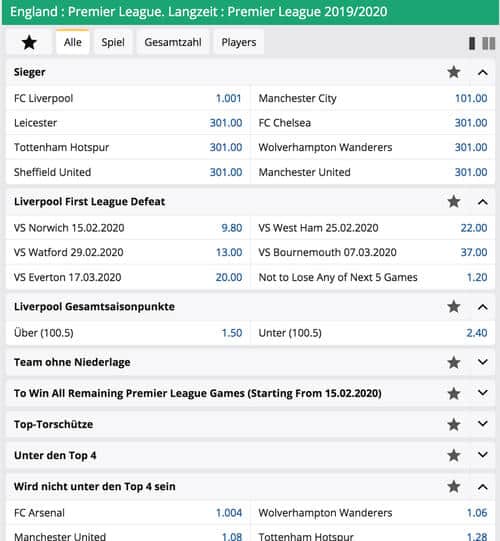Select VS Everton 17.03.2020 at 20.00
Image resolution: width=500 pixels, height=541 pixels.
[128, 277]
